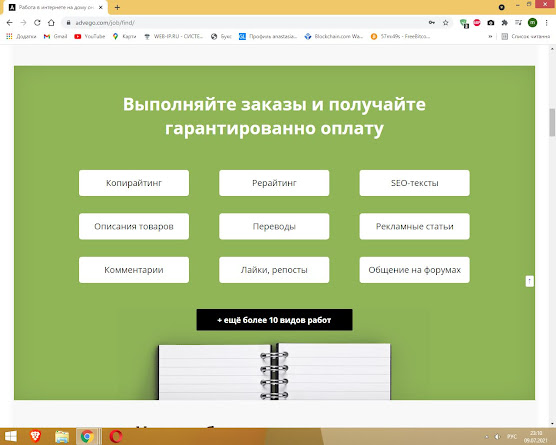The width and height of the screenshot is (556, 445).
Task: Open the Gmail bookmark
Action: coord(55,36)
